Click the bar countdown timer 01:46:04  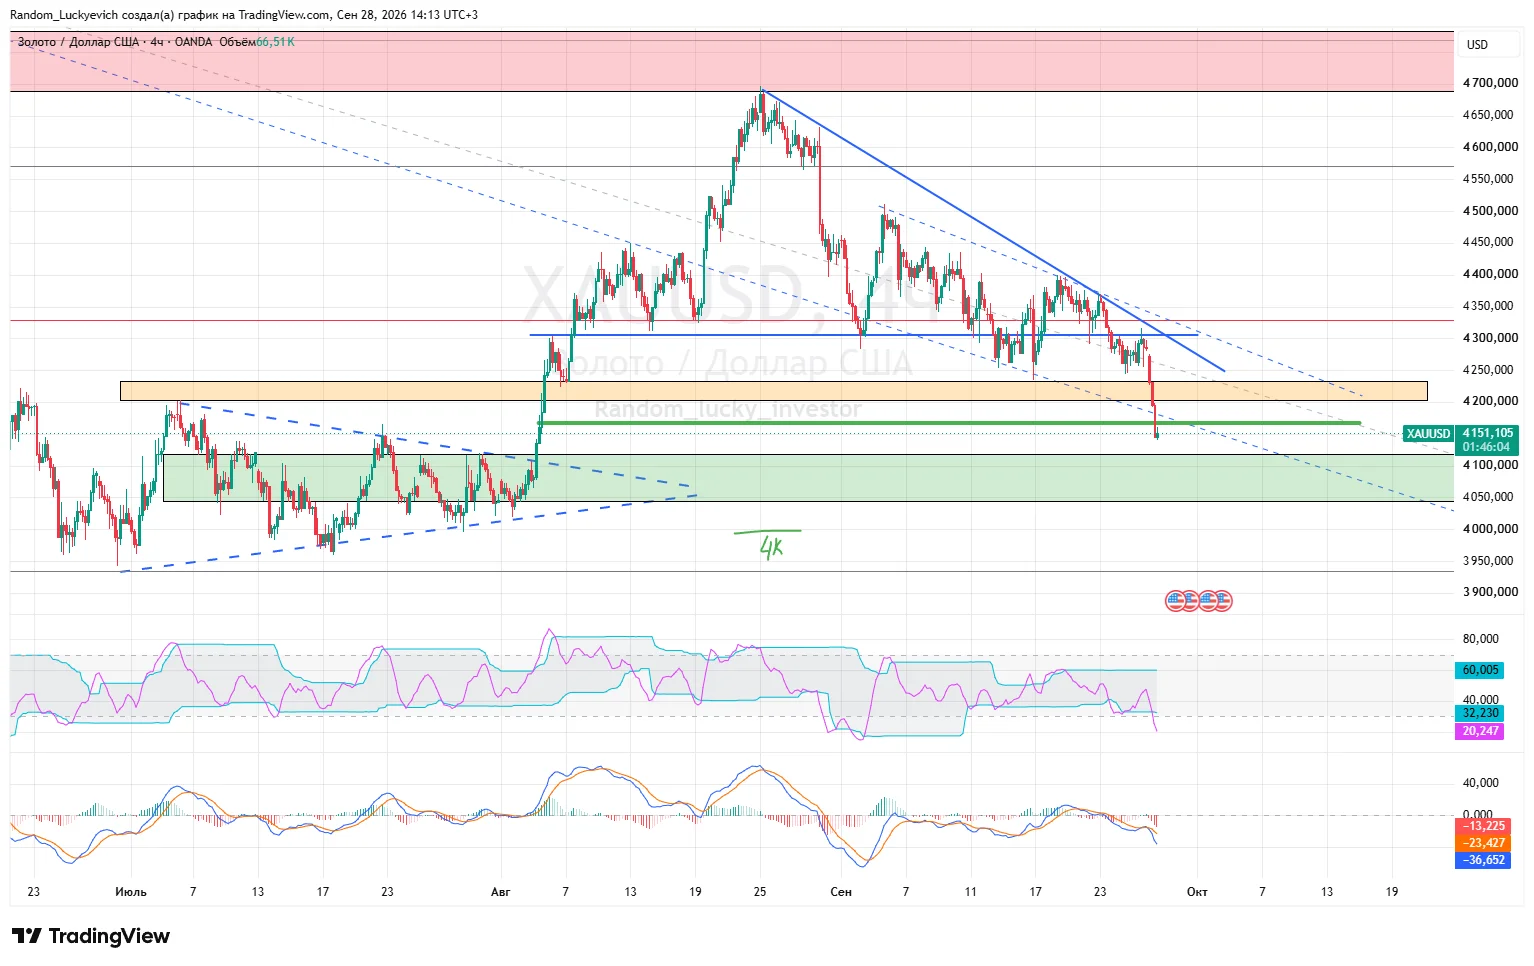[x=1488, y=447]
